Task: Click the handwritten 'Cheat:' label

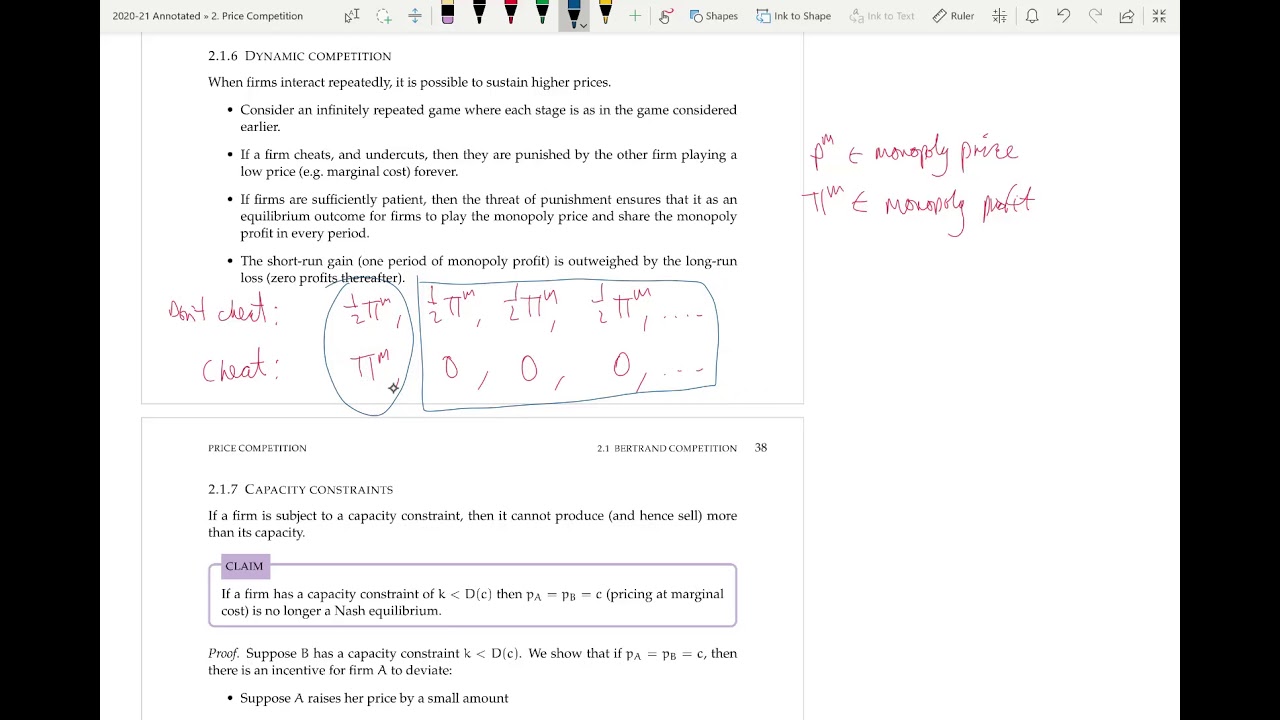Action: pos(240,369)
